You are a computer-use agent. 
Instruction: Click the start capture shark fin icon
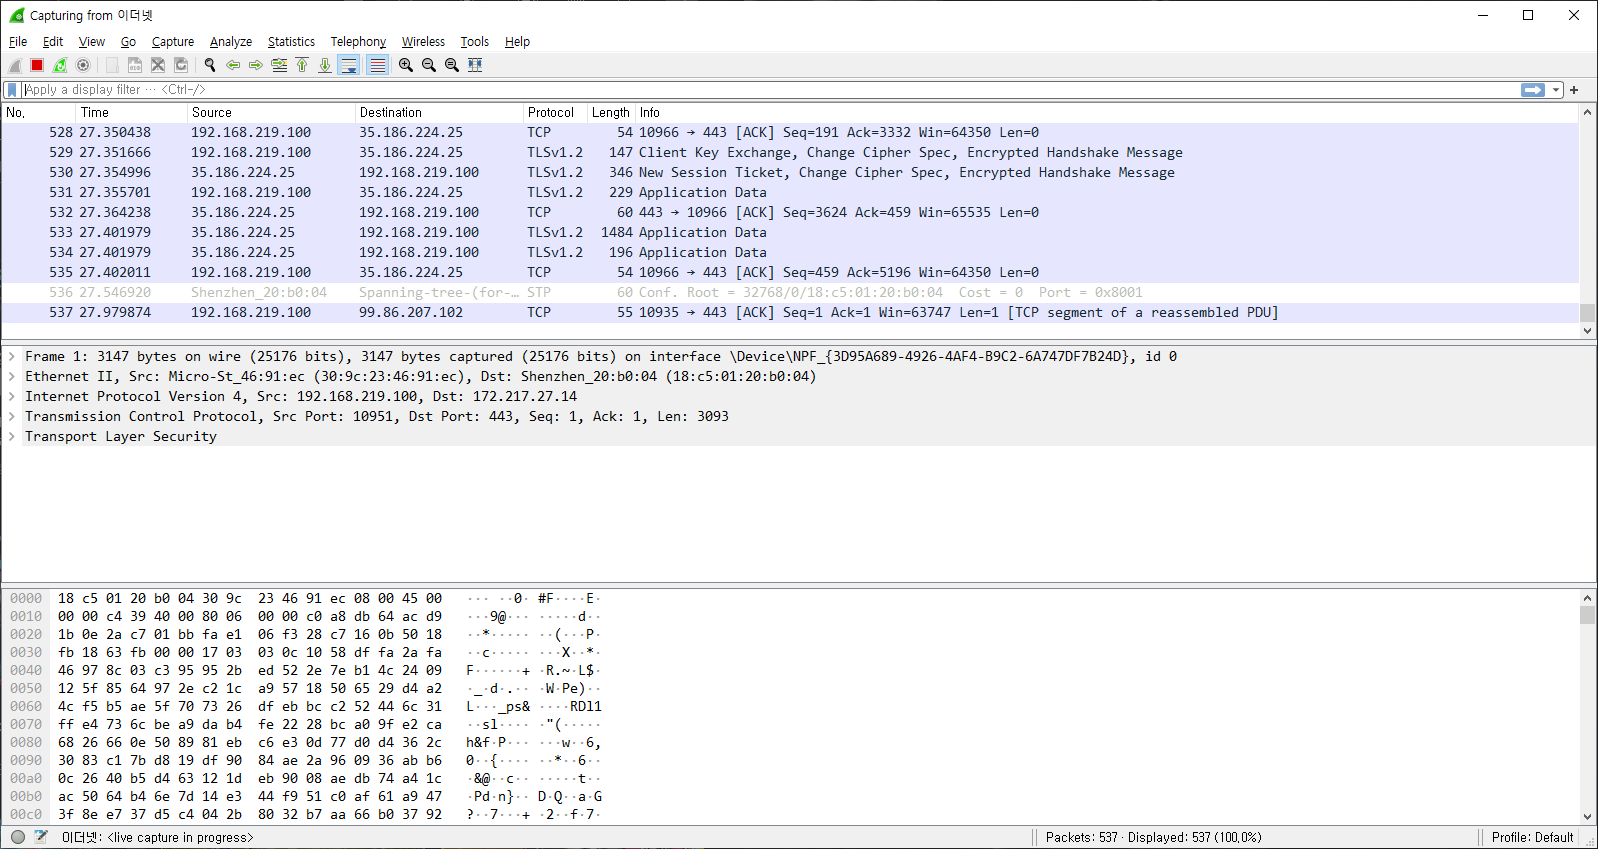click(15, 65)
